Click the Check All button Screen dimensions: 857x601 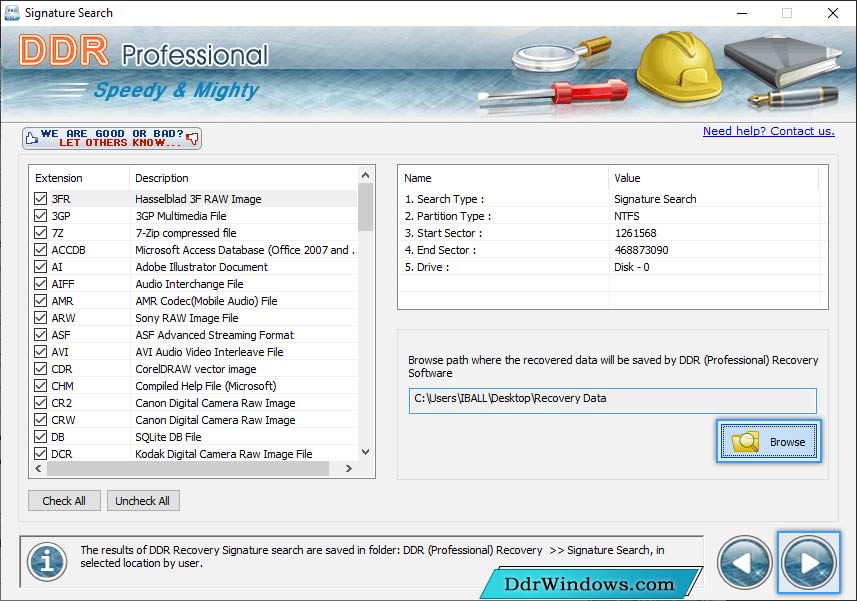64,500
